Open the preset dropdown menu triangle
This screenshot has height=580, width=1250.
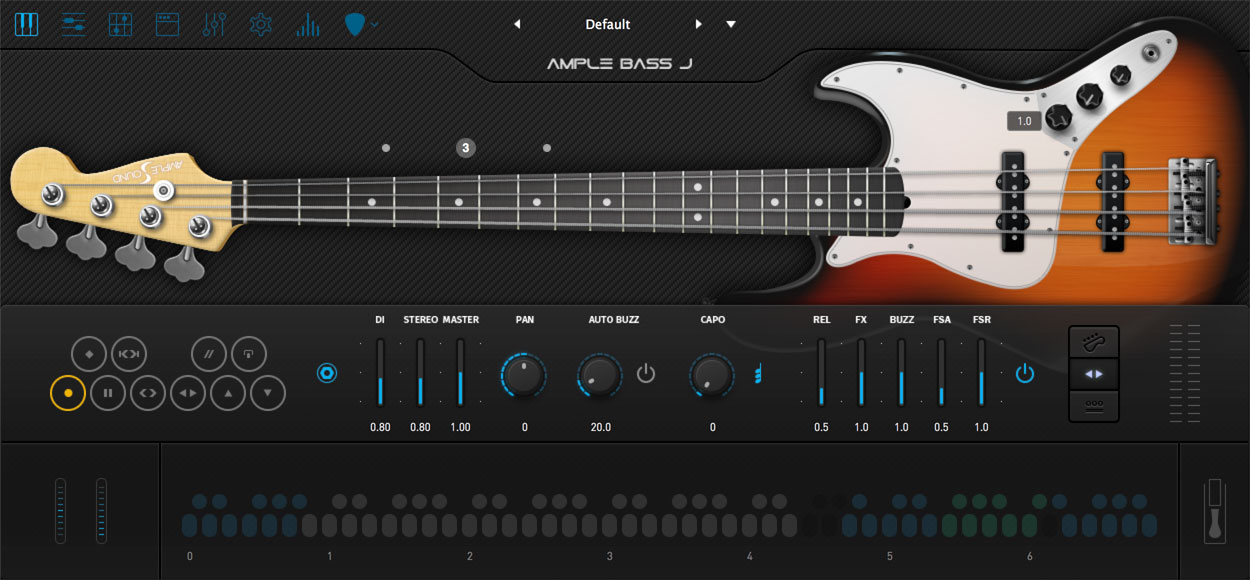(731, 24)
